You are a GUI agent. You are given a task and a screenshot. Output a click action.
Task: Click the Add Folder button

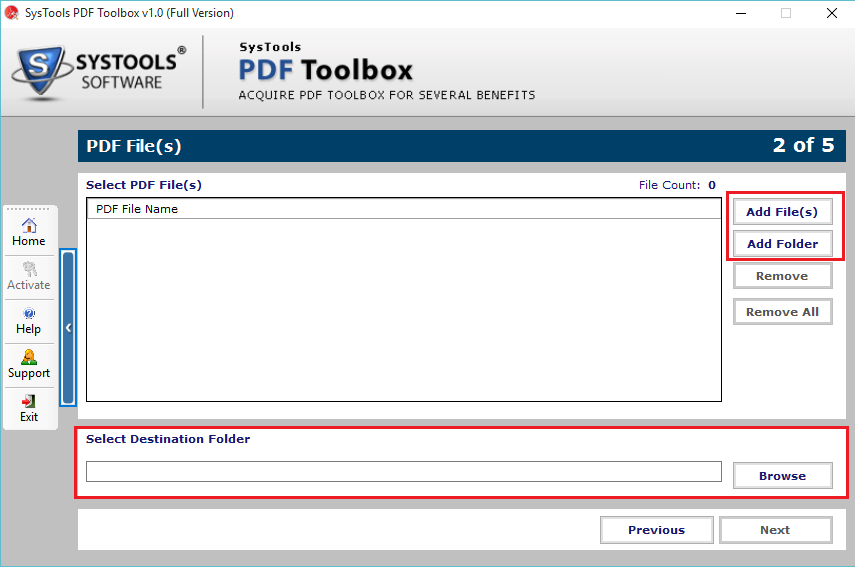pos(782,244)
